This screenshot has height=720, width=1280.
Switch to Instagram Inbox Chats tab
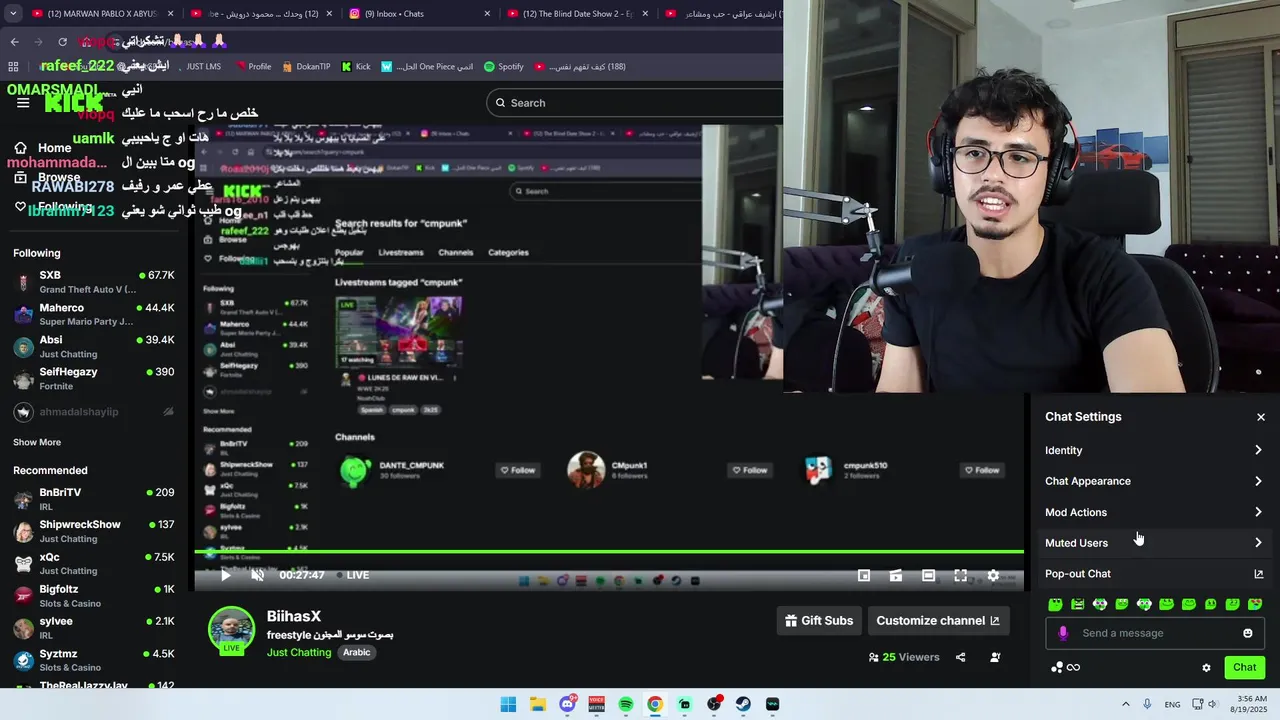(421, 14)
